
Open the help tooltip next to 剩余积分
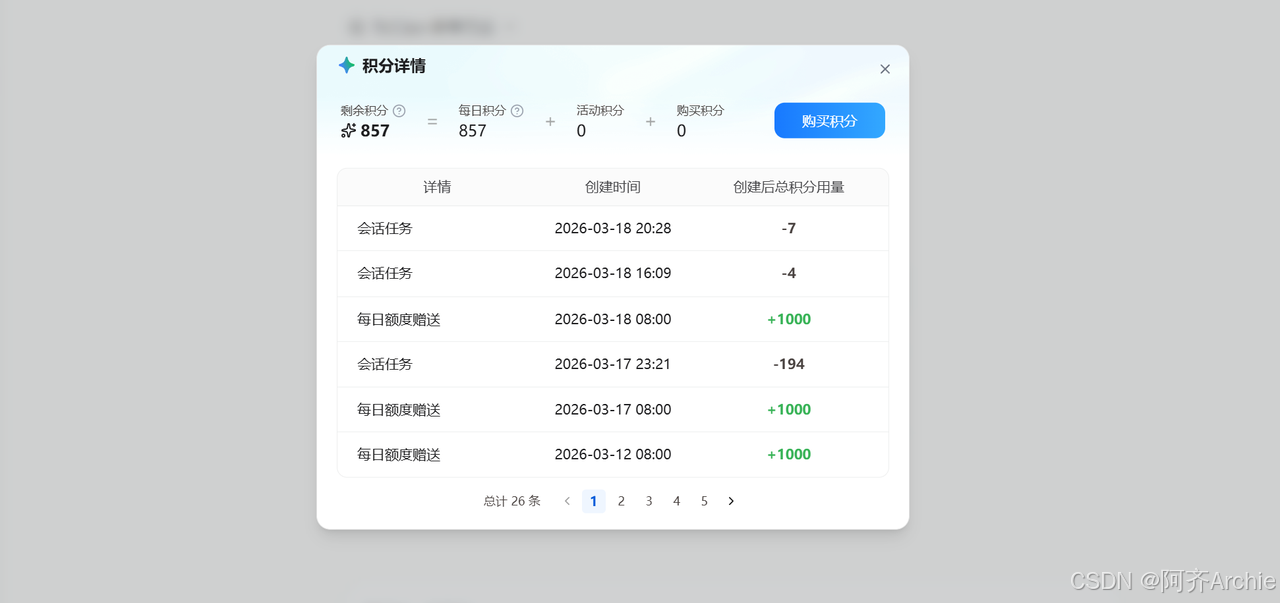pos(400,110)
